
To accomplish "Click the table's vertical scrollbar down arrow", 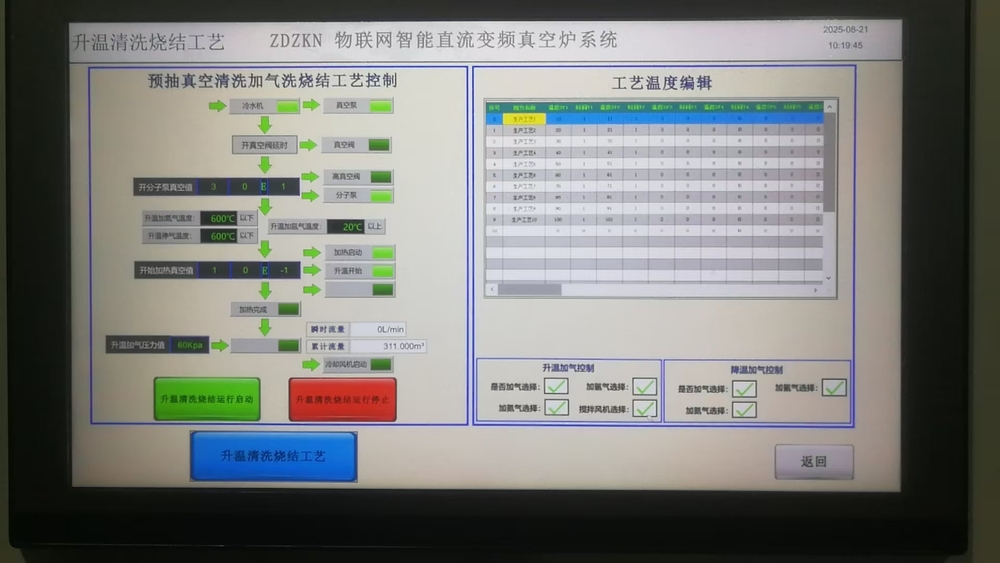I will coord(828,277).
